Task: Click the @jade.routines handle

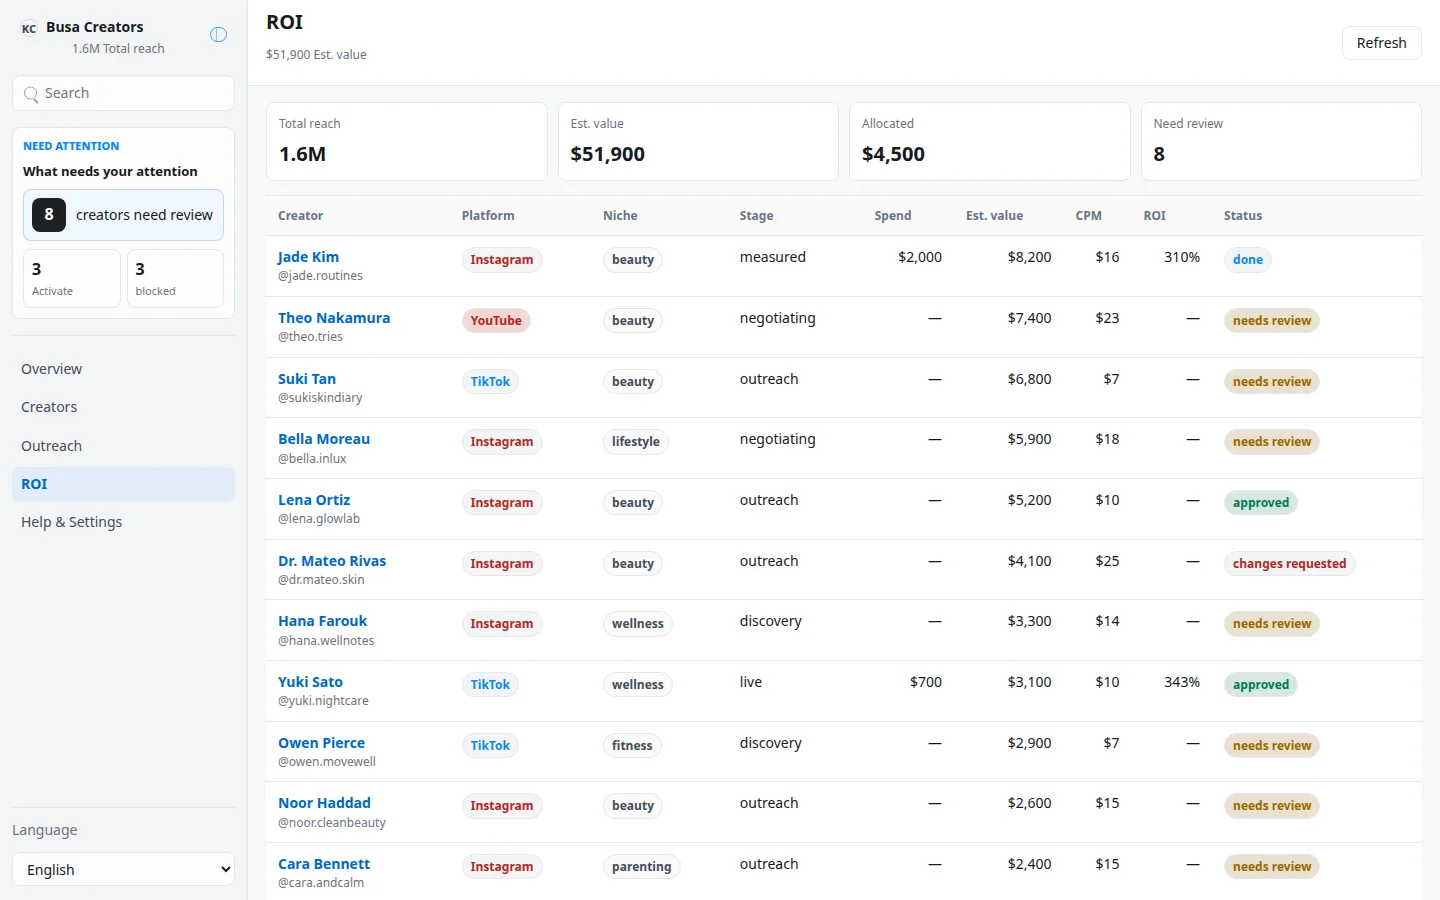Action: pos(320,276)
